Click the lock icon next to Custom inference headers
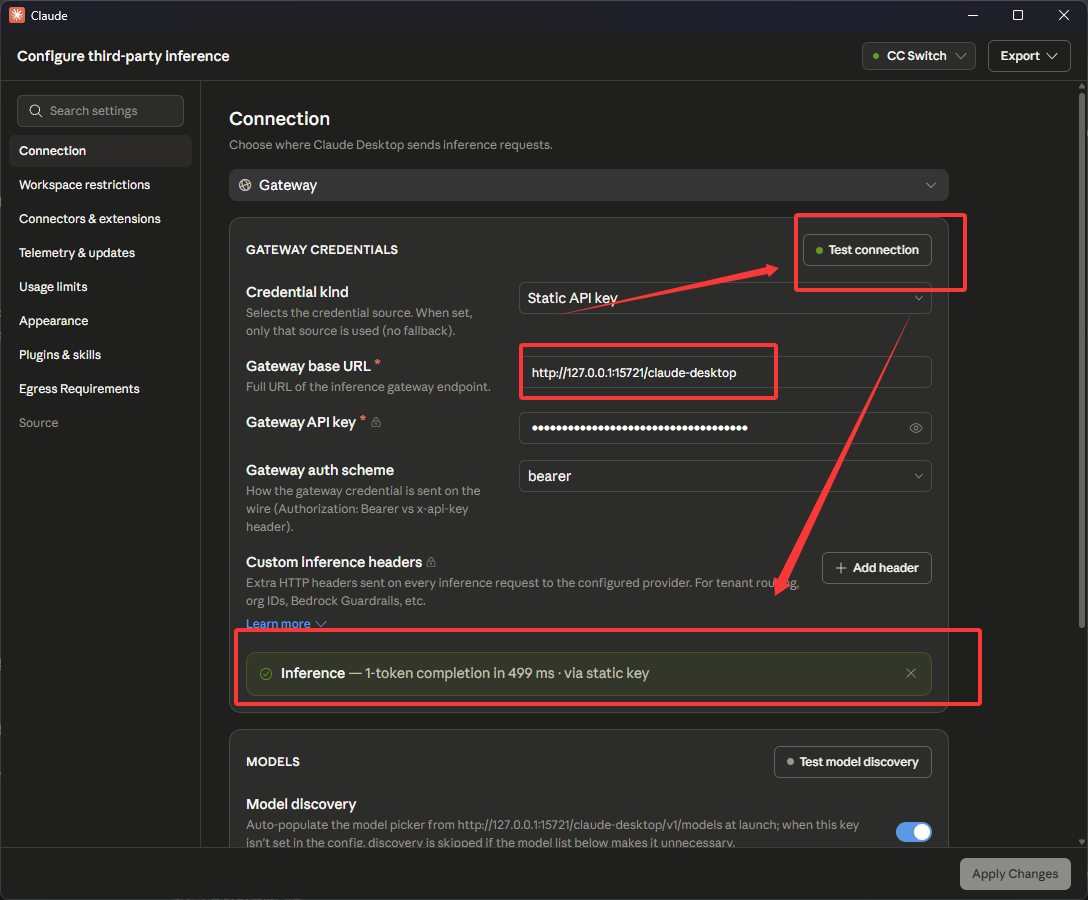Viewport: 1088px width, 900px height. (x=431, y=562)
